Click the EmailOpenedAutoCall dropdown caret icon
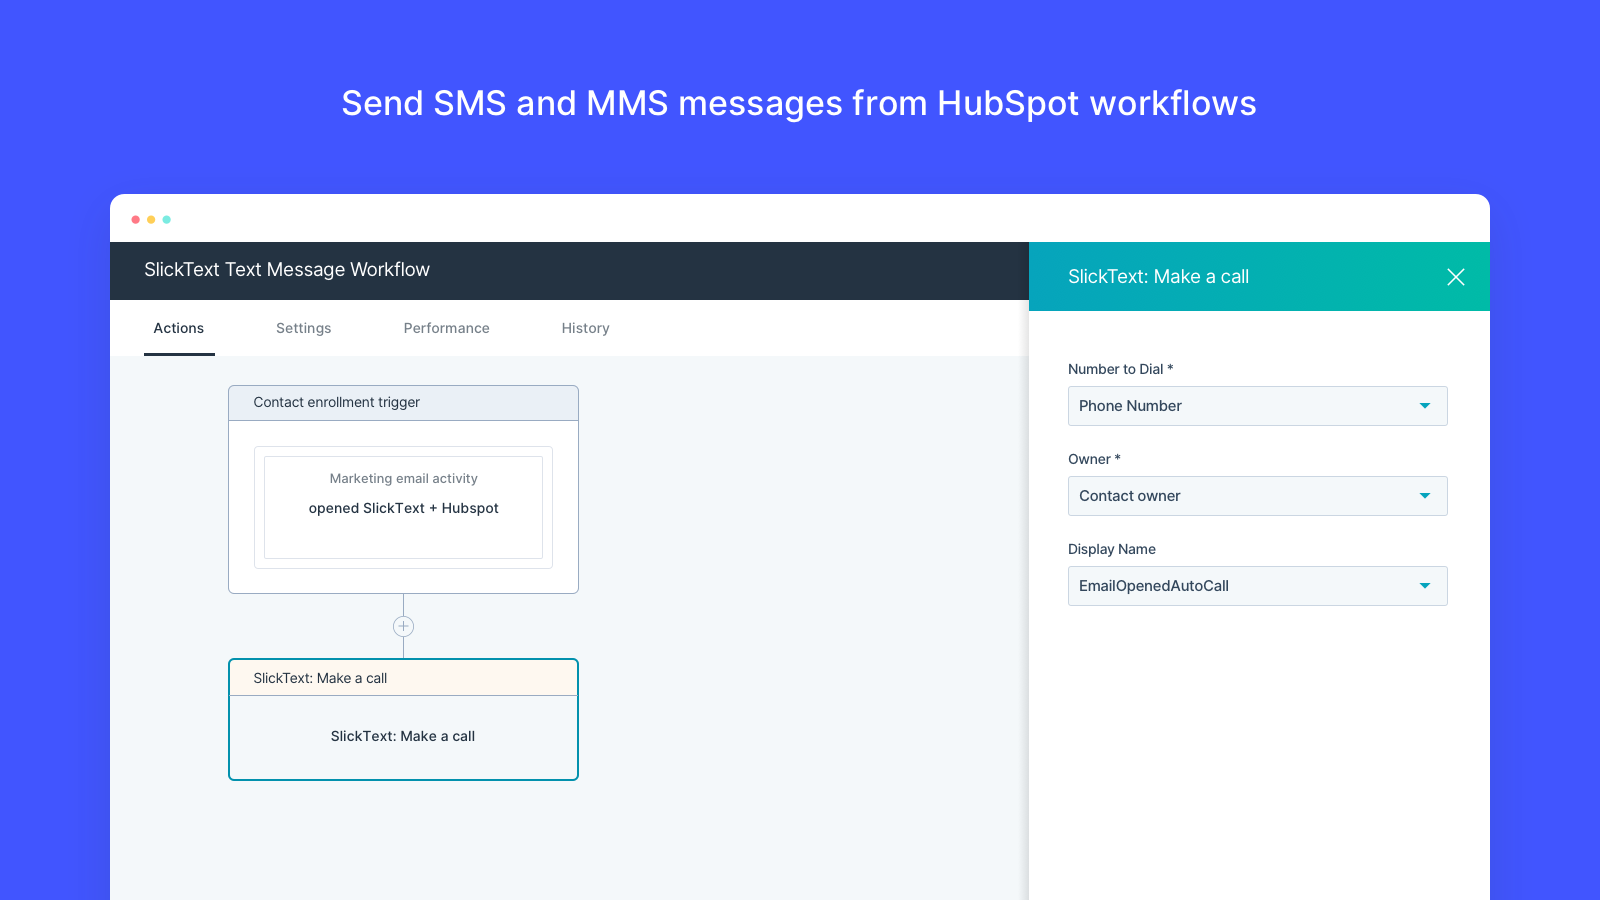 tap(1426, 586)
